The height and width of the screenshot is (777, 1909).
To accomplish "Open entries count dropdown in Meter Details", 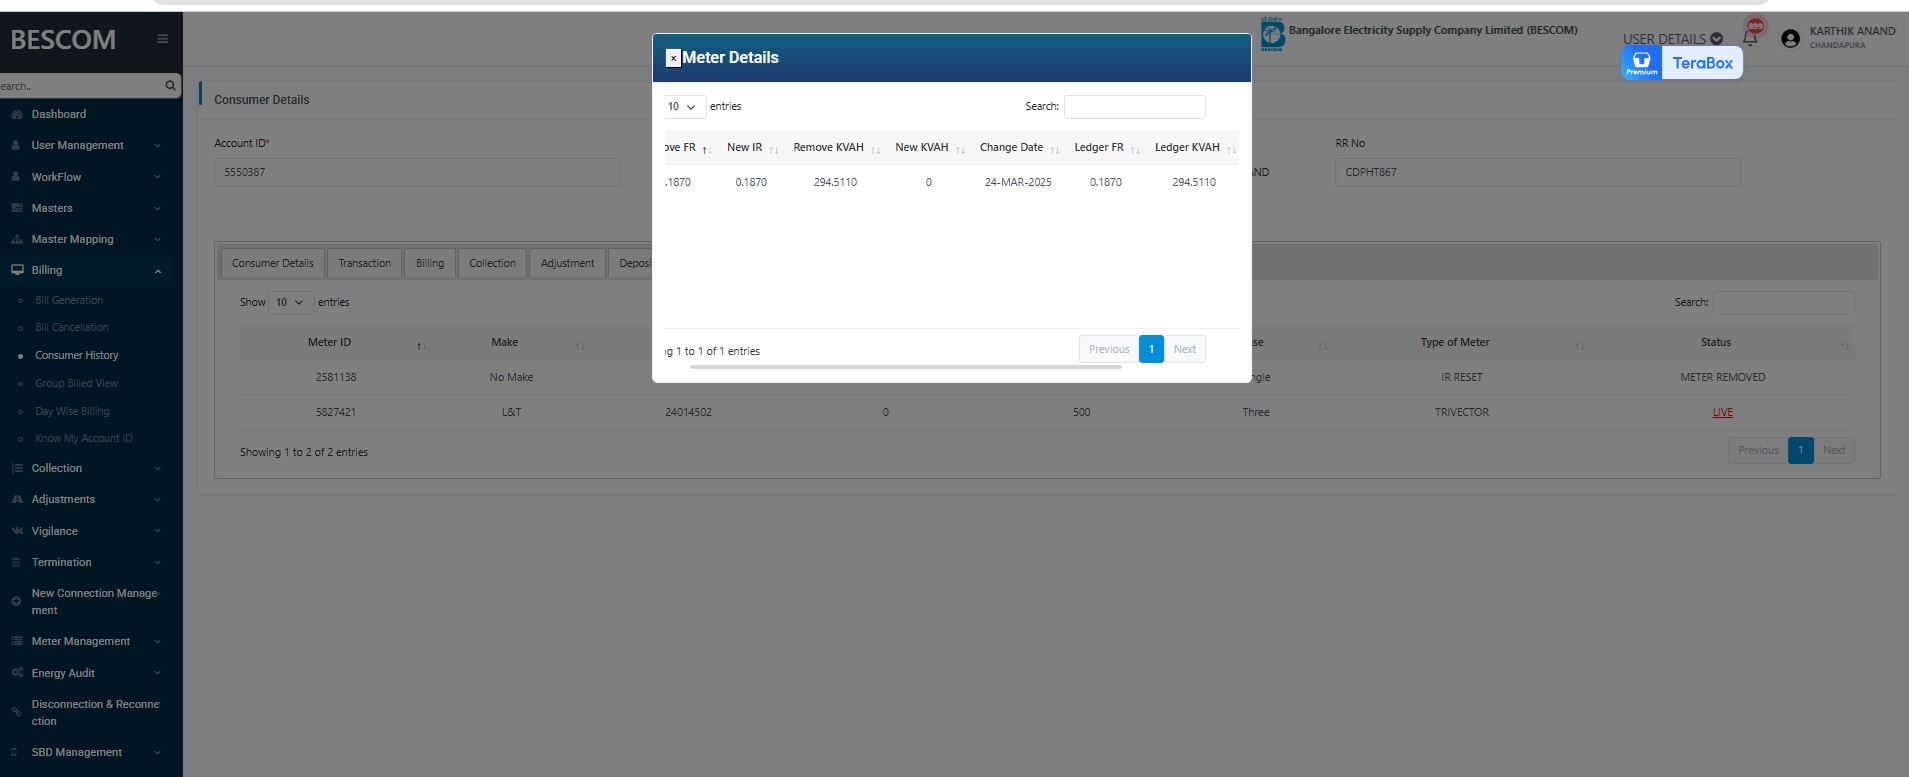I will [683, 106].
